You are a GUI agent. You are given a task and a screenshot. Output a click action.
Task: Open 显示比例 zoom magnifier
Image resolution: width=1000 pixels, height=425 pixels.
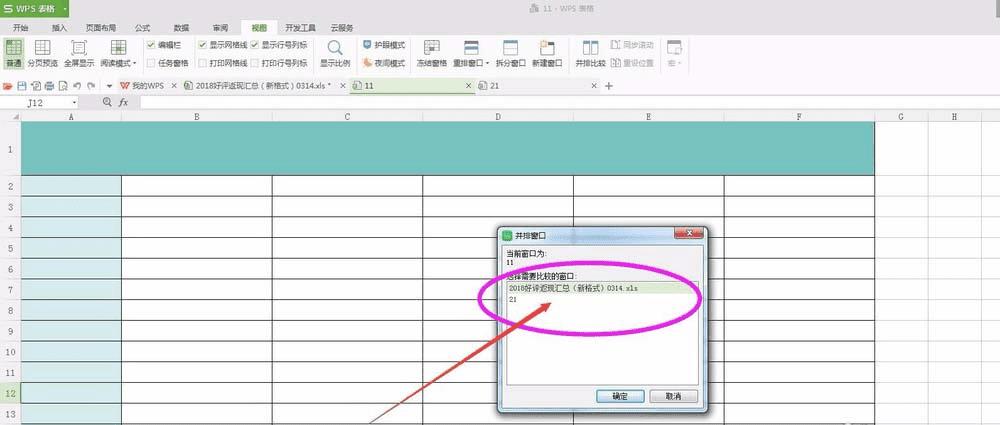pyautogui.click(x=335, y=54)
